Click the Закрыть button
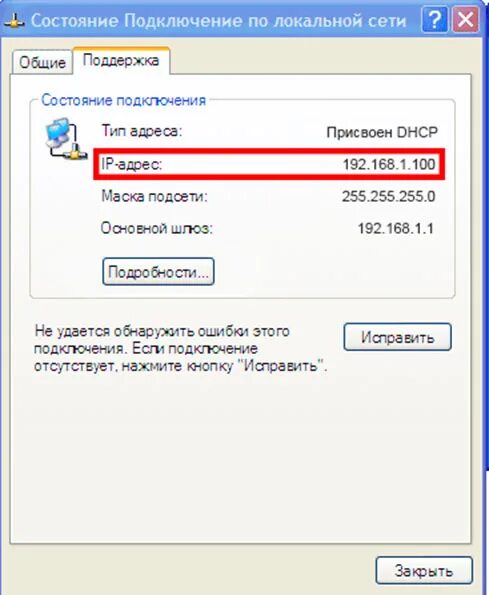This screenshot has height=595, width=489. pos(424,571)
